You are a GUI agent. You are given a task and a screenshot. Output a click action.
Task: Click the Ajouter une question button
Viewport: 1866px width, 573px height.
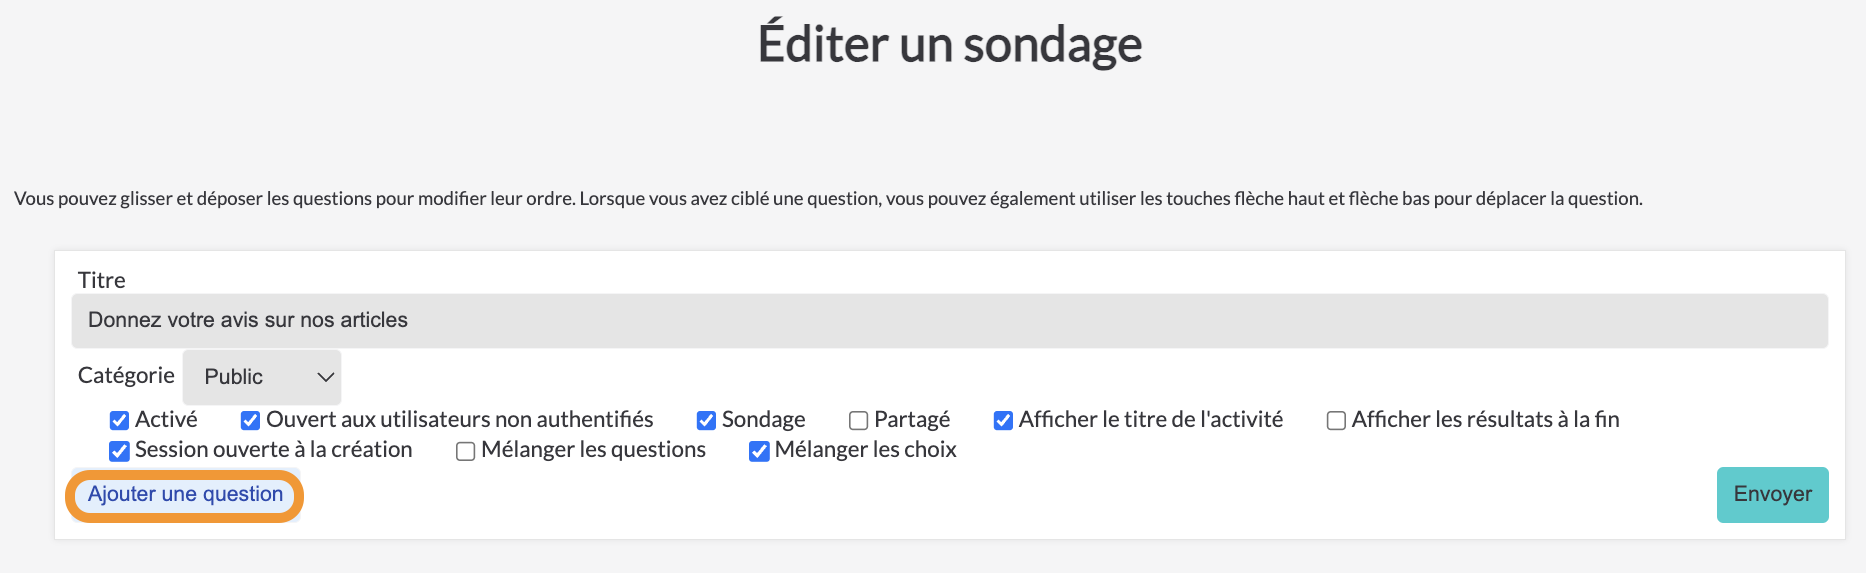point(185,495)
